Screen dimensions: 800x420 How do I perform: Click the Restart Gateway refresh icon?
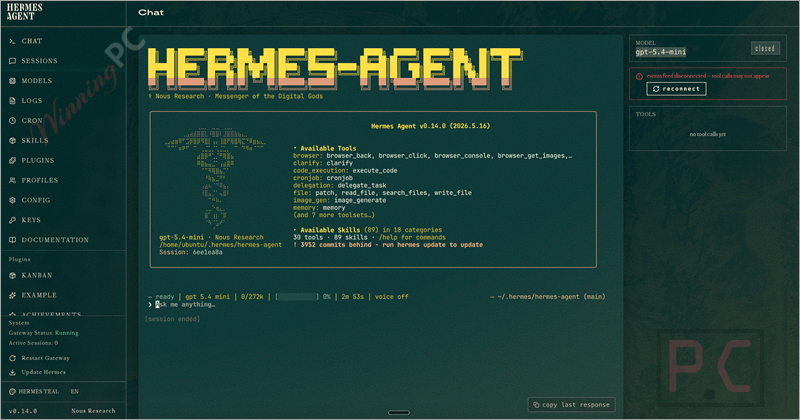(x=12, y=358)
